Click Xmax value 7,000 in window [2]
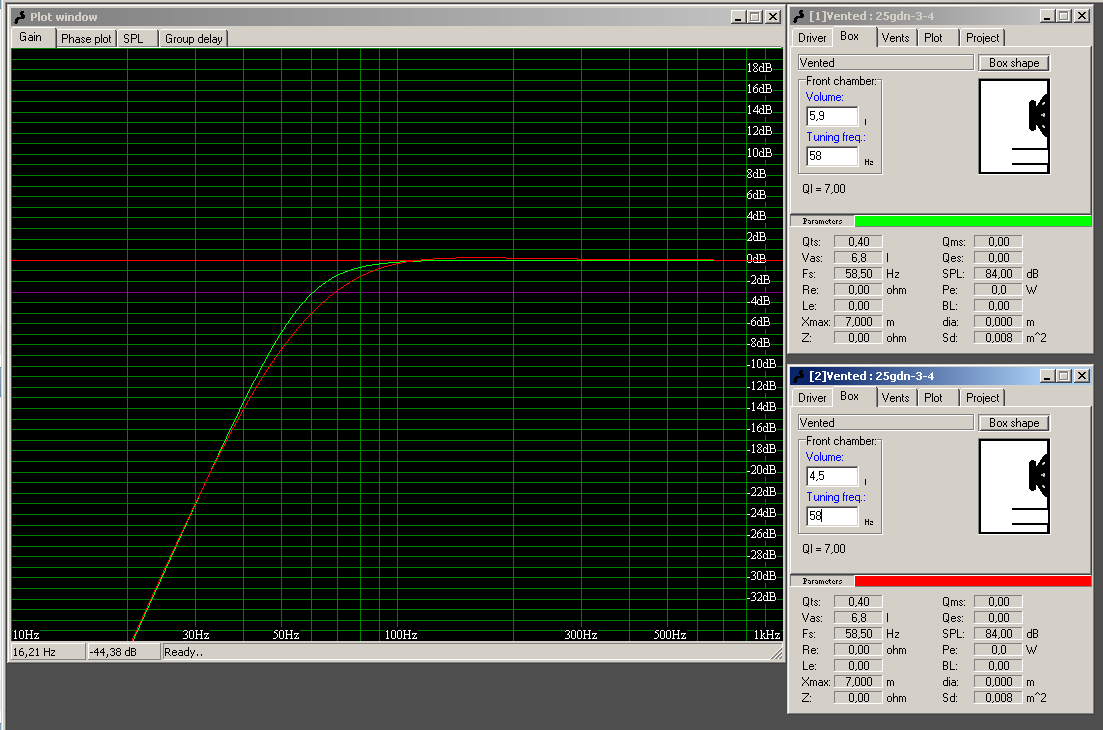1103x730 pixels. pyautogui.click(x=858, y=682)
